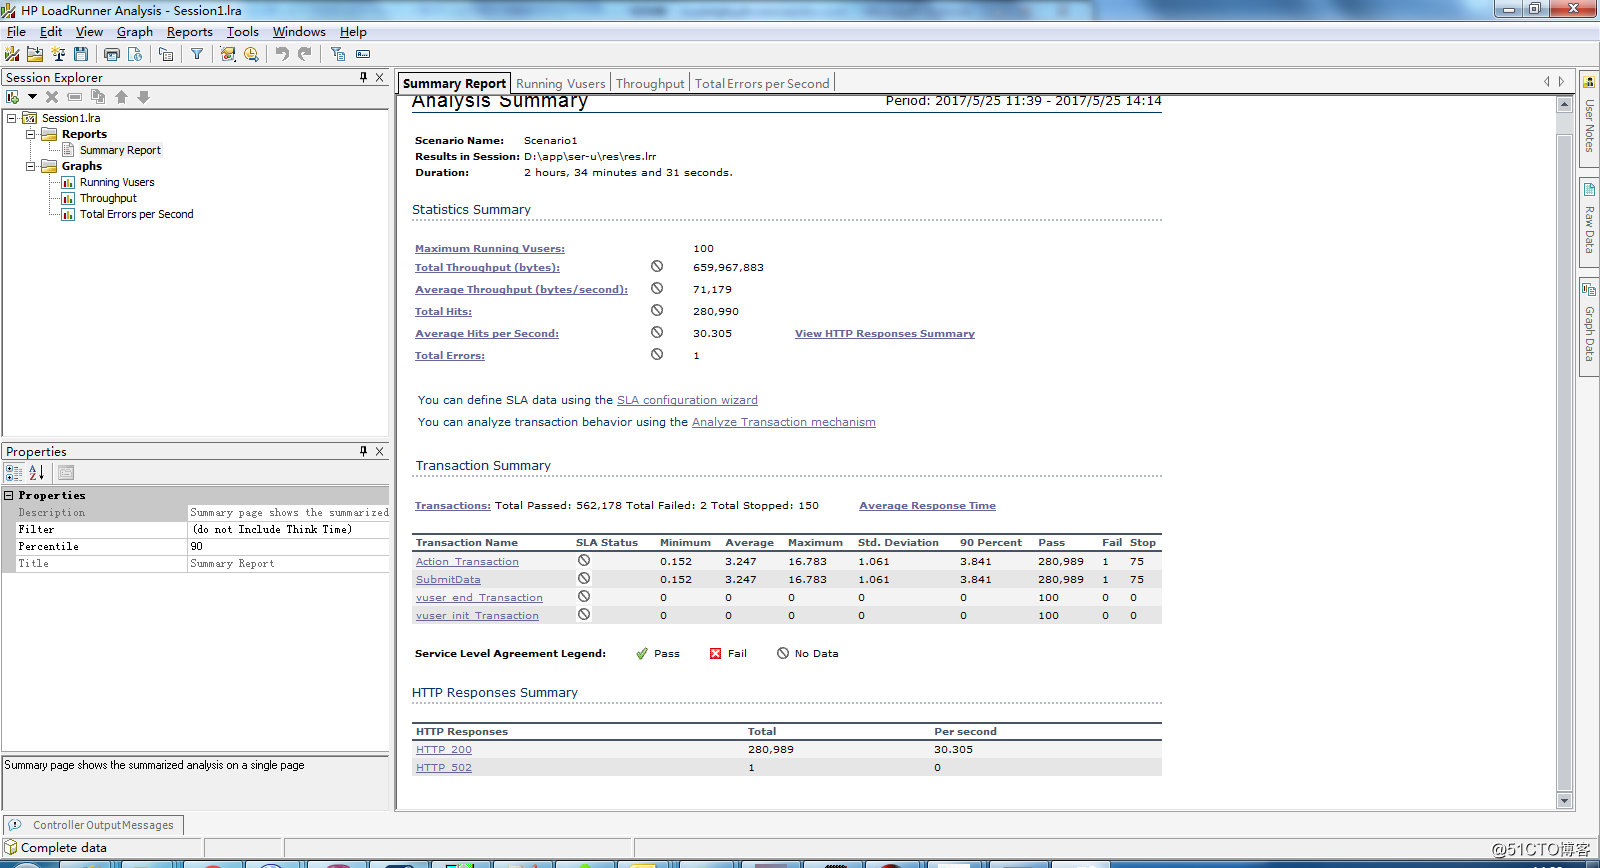Screen dimensions: 1600x868
Task: Click the Undo arrow in the toolbar
Action: click(x=282, y=54)
